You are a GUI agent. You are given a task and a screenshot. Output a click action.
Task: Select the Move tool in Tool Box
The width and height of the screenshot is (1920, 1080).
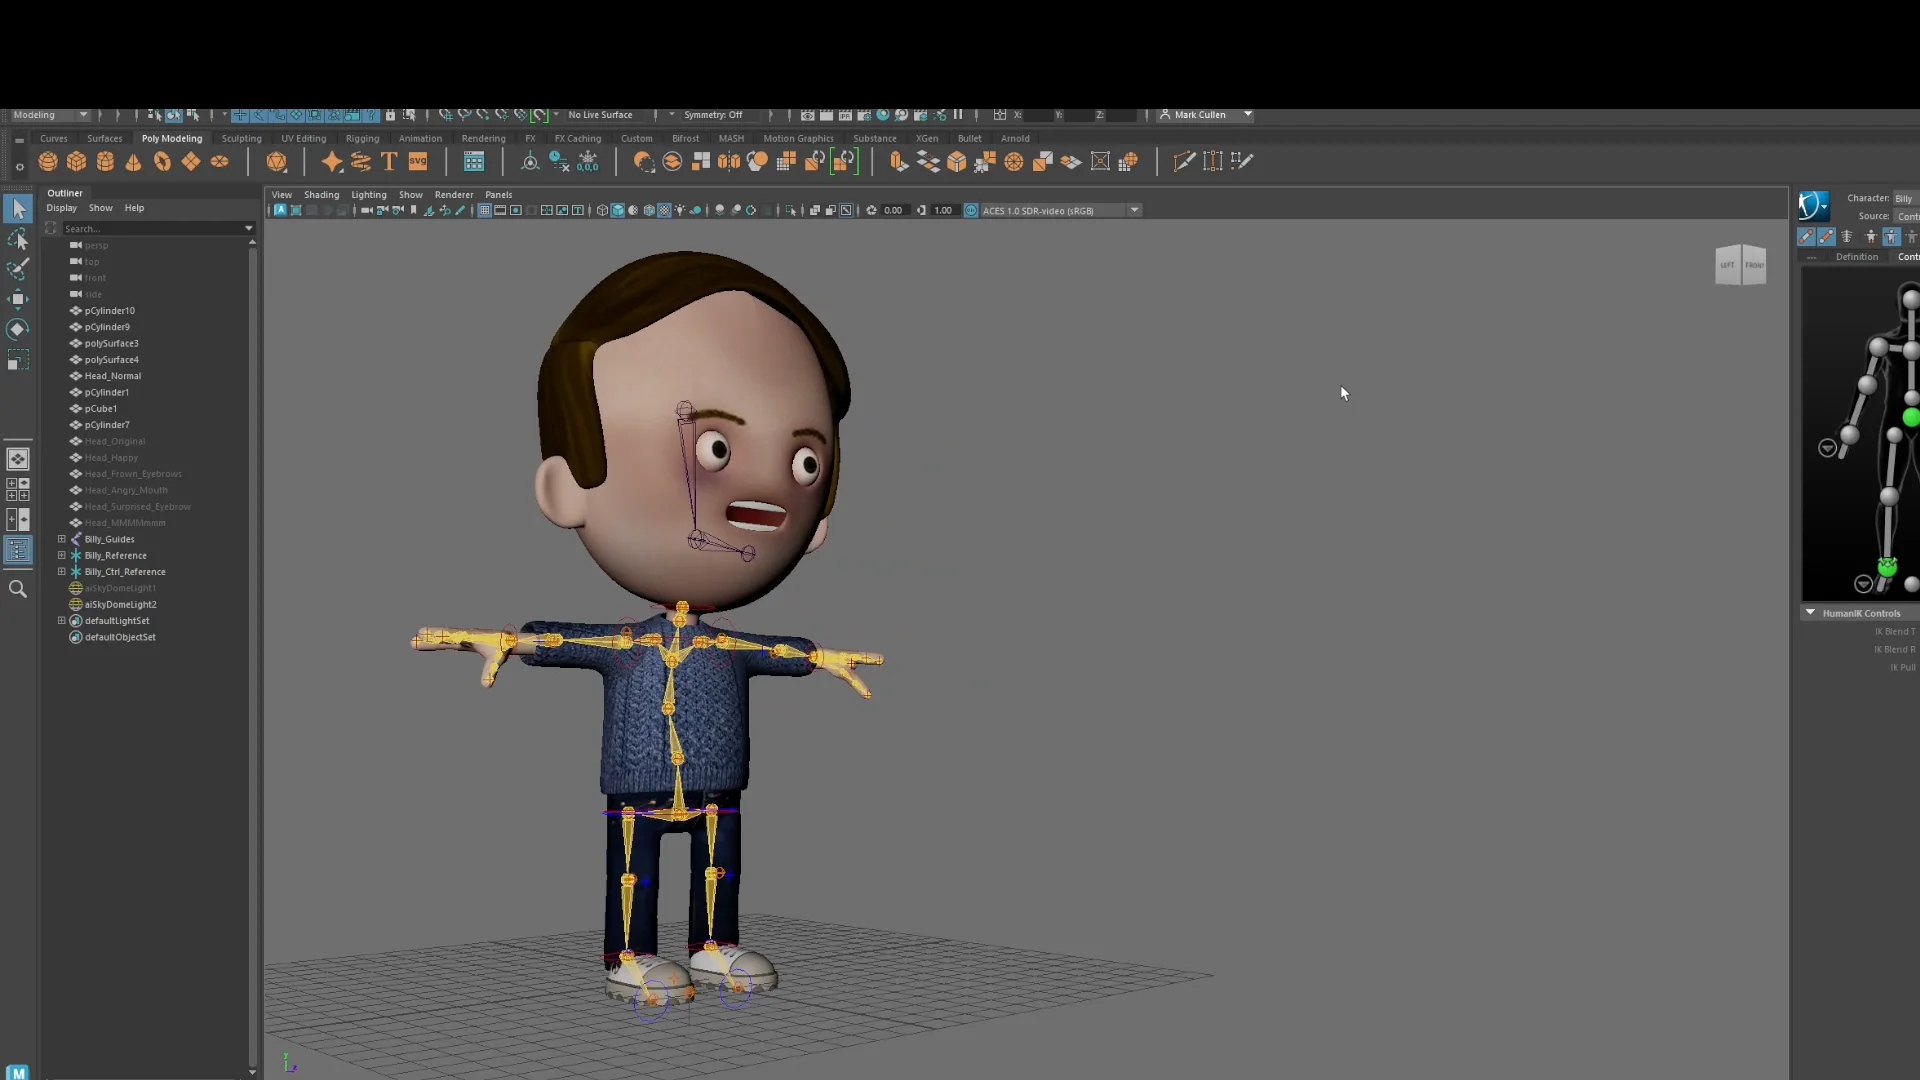click(18, 299)
